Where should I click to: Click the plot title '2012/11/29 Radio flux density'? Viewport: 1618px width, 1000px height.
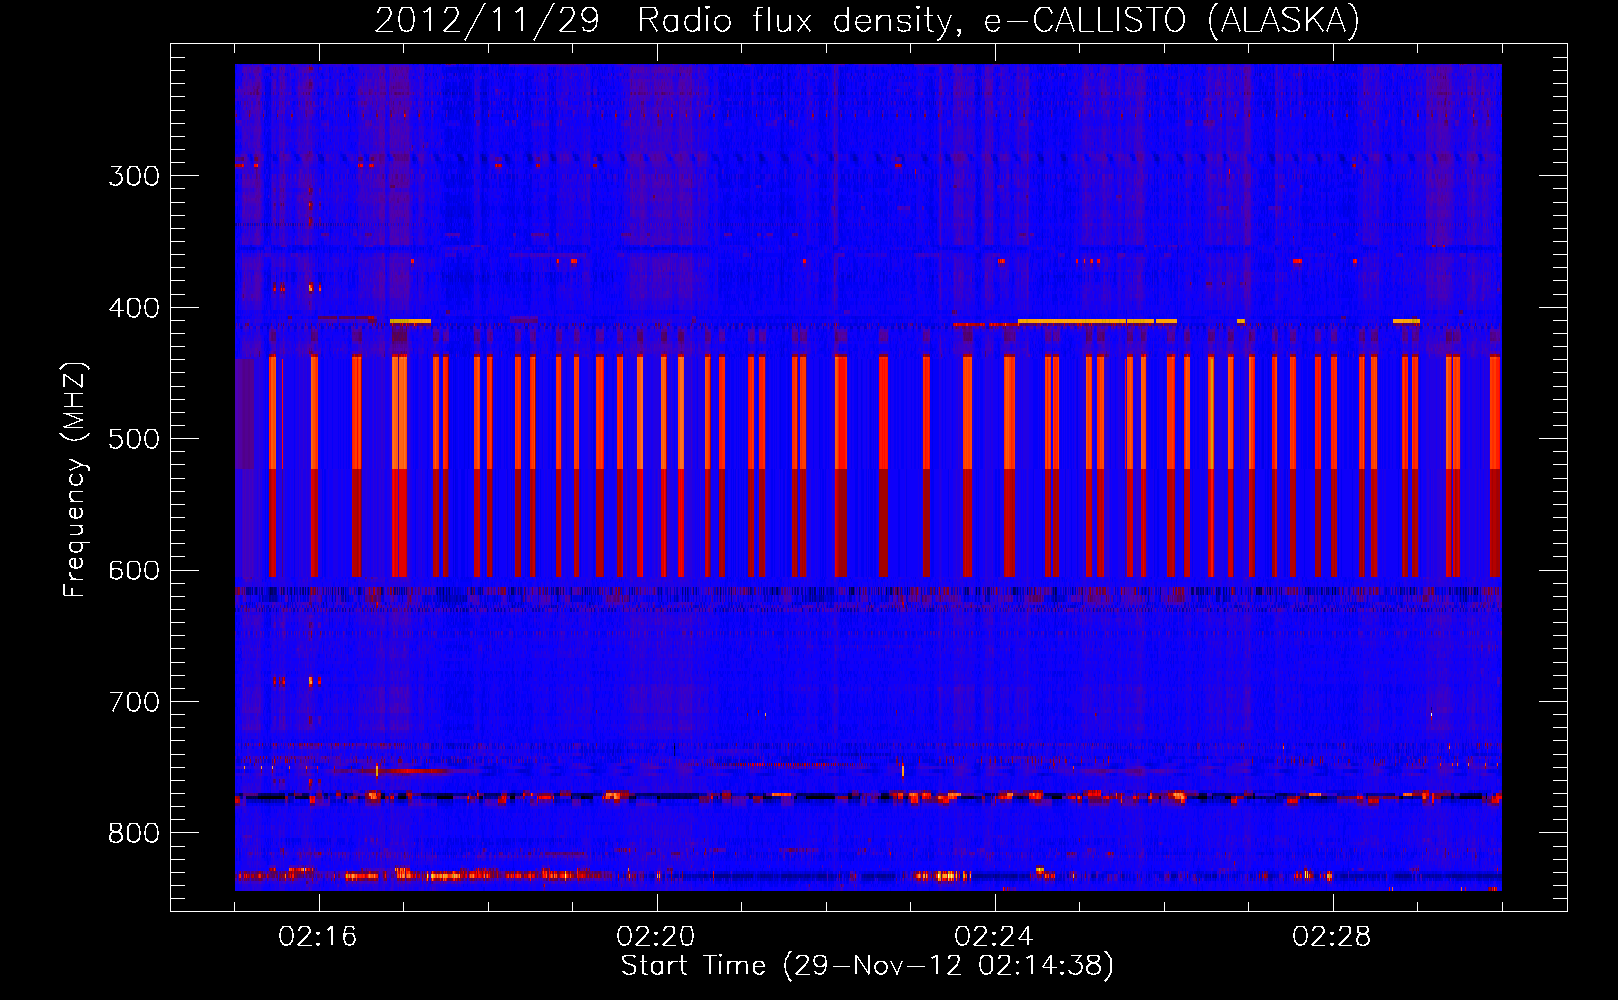pyautogui.click(x=667, y=20)
